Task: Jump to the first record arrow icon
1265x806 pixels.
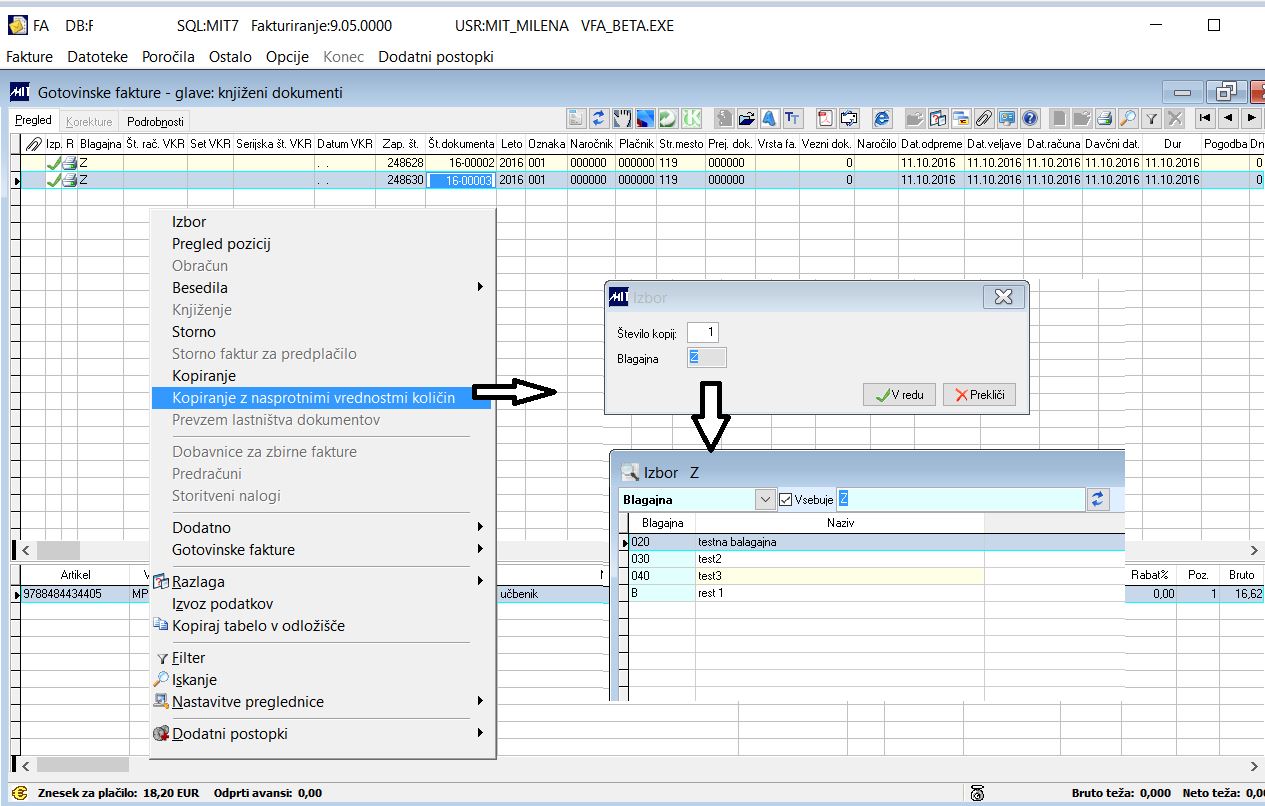Action: (1205, 118)
